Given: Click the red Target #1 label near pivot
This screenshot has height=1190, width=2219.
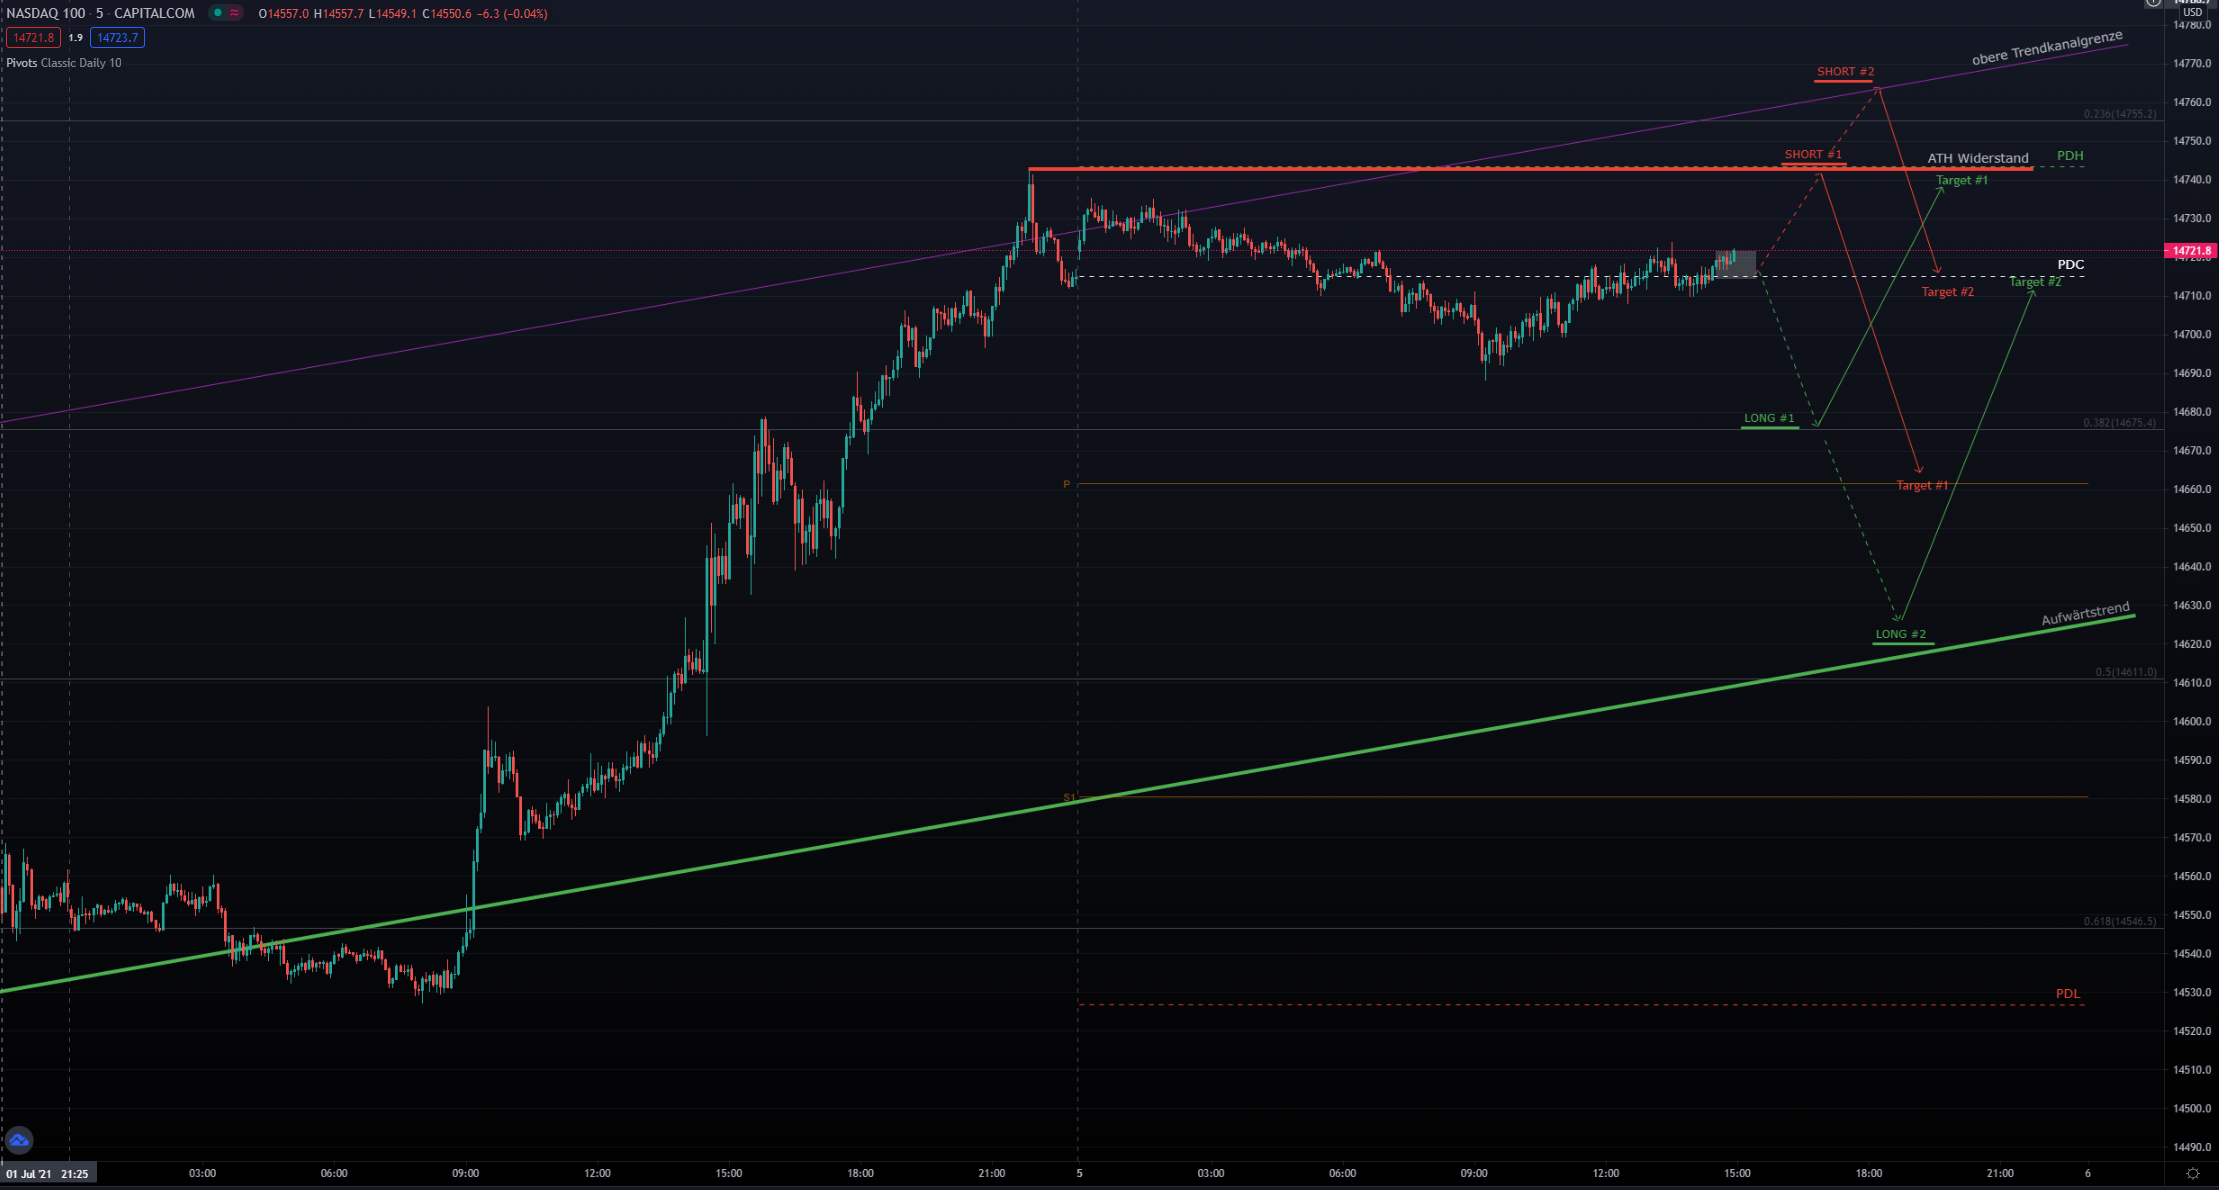Looking at the screenshot, I should click(x=1922, y=485).
